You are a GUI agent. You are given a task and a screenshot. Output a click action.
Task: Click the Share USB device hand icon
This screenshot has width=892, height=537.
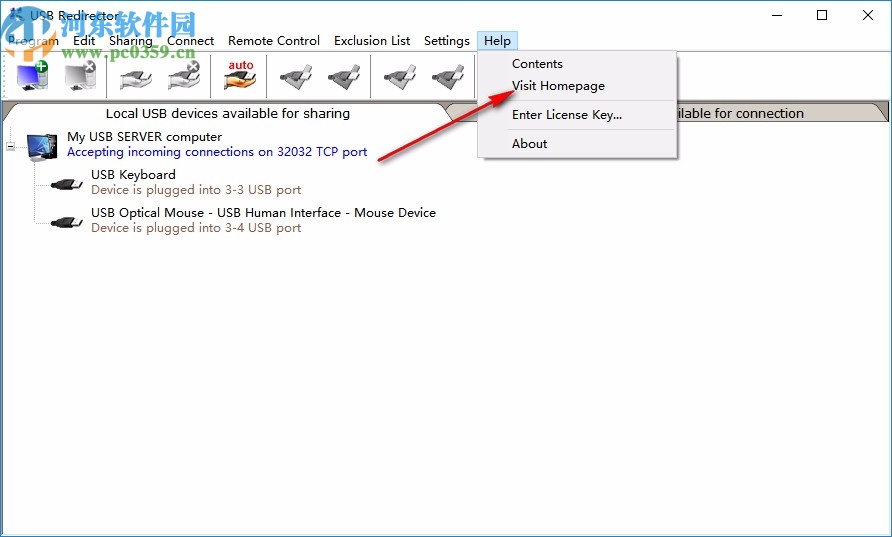[x=135, y=78]
